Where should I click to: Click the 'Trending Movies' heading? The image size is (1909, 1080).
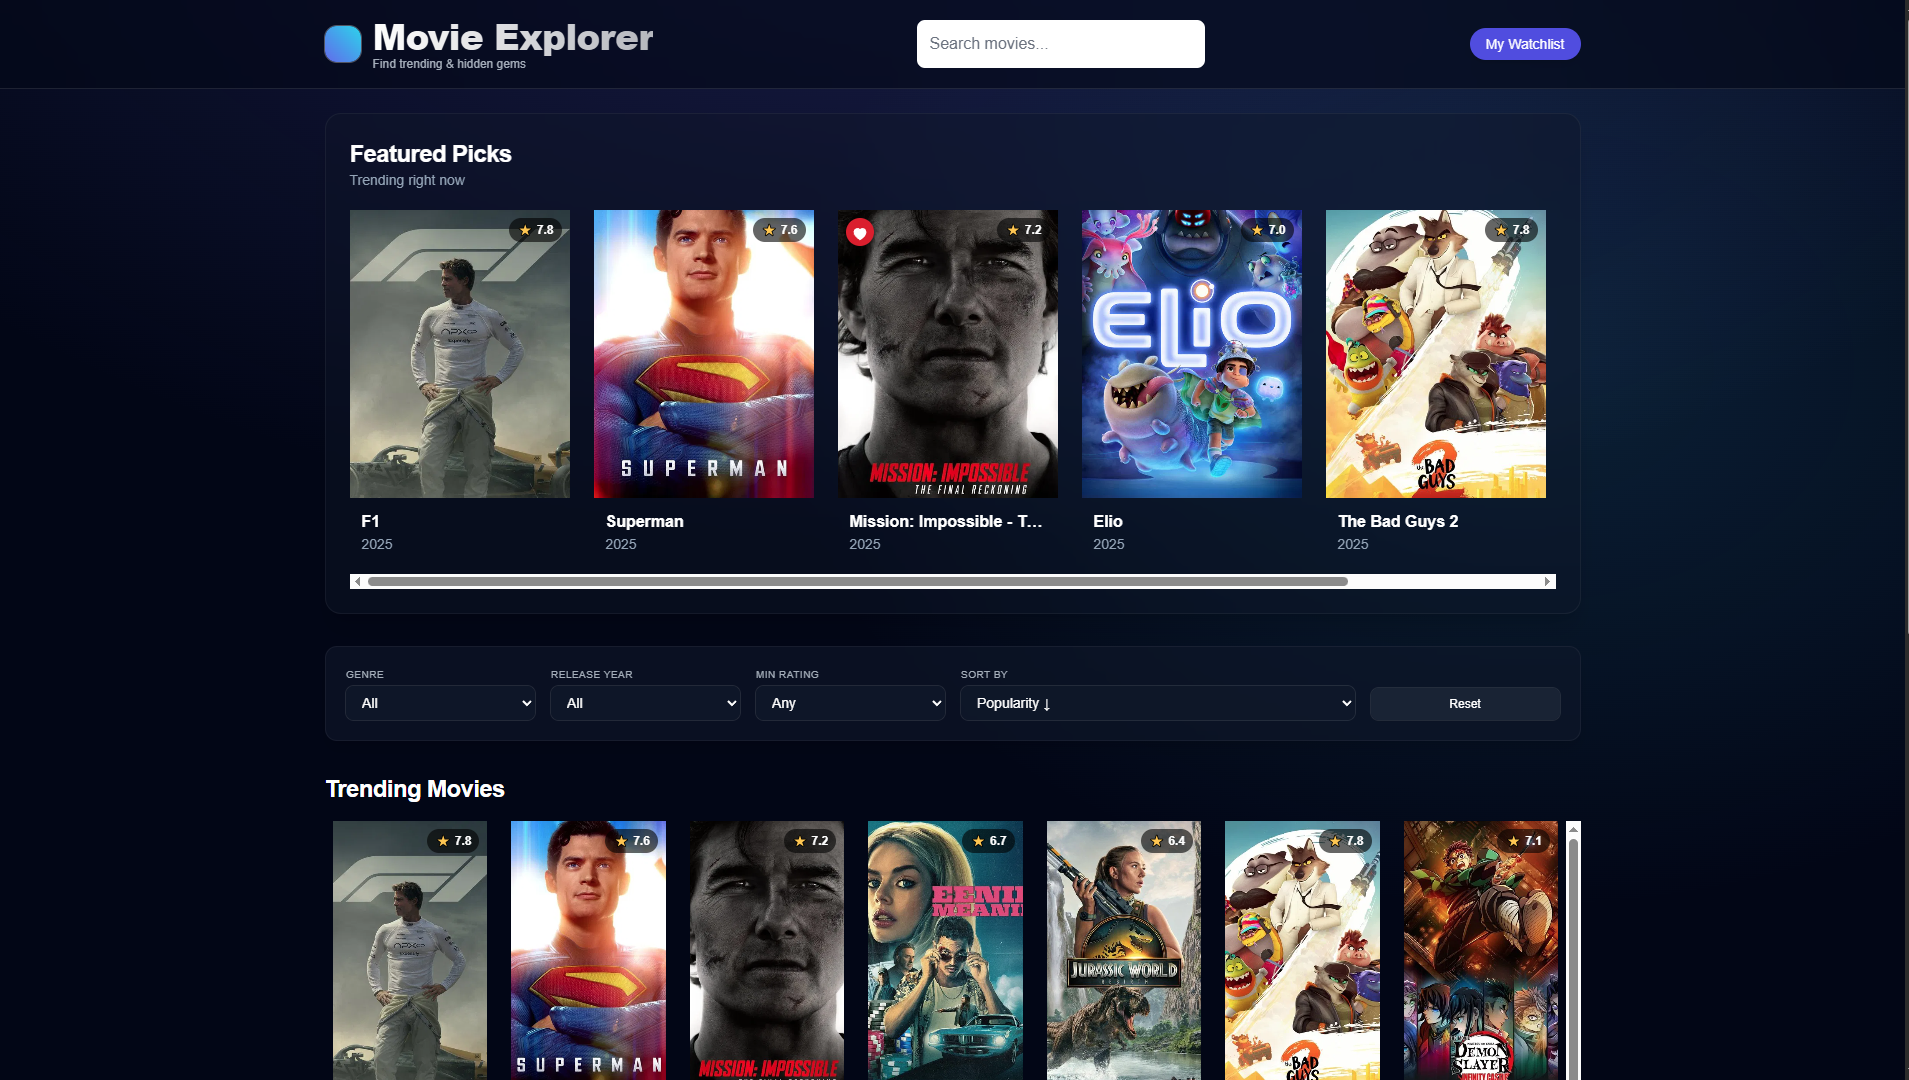pyautogui.click(x=415, y=789)
